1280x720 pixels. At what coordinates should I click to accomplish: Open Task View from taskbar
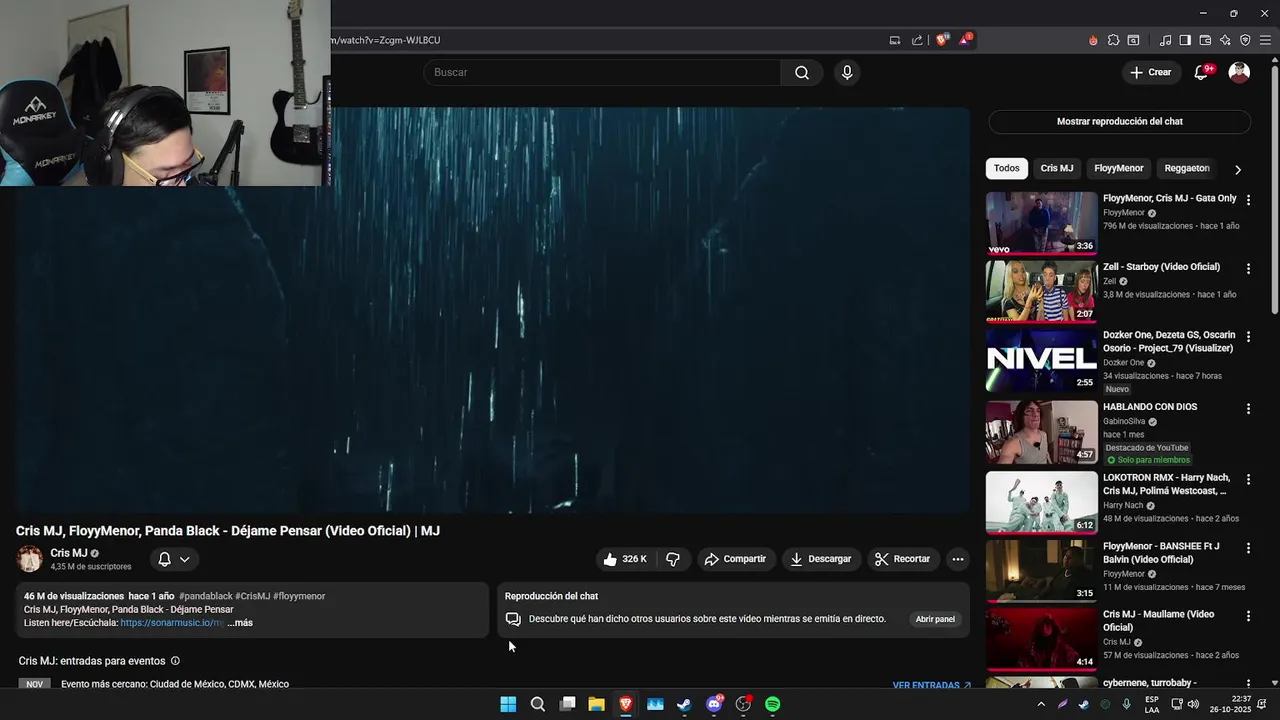click(567, 704)
